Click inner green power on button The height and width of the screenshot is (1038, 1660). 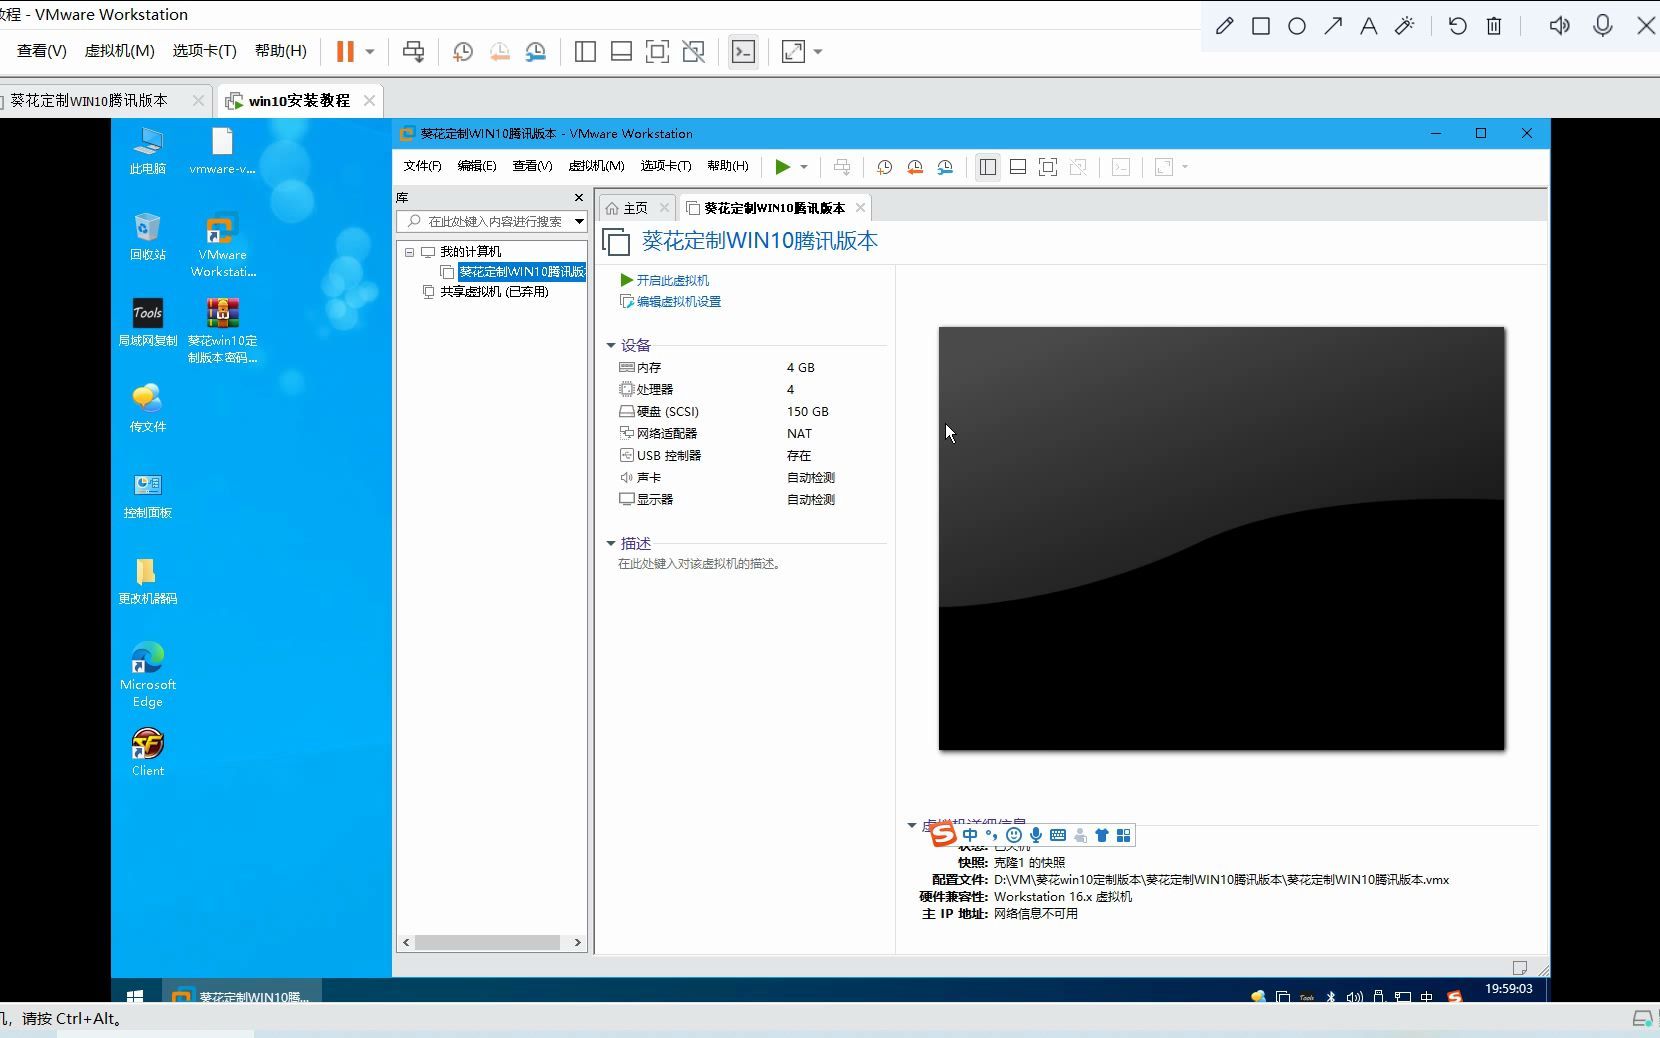[x=783, y=167]
